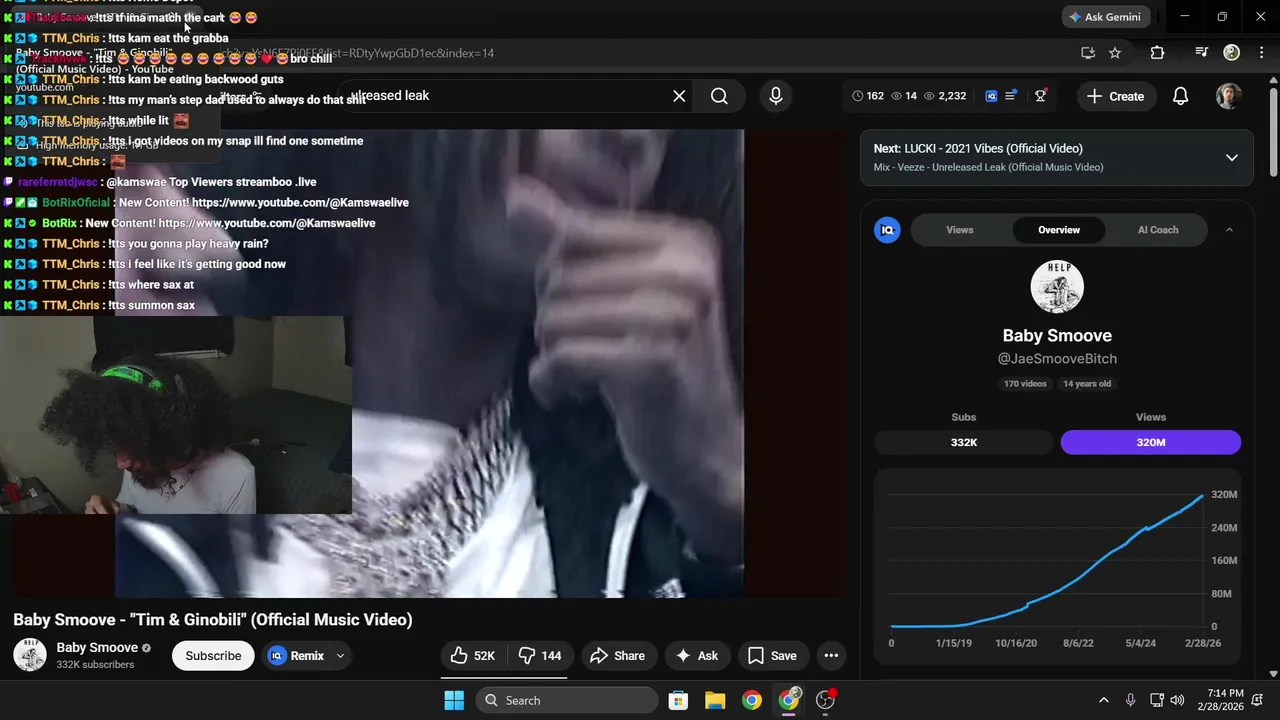Open the trophy icon in the header
The image size is (1280, 720).
pyautogui.click(x=1041, y=96)
